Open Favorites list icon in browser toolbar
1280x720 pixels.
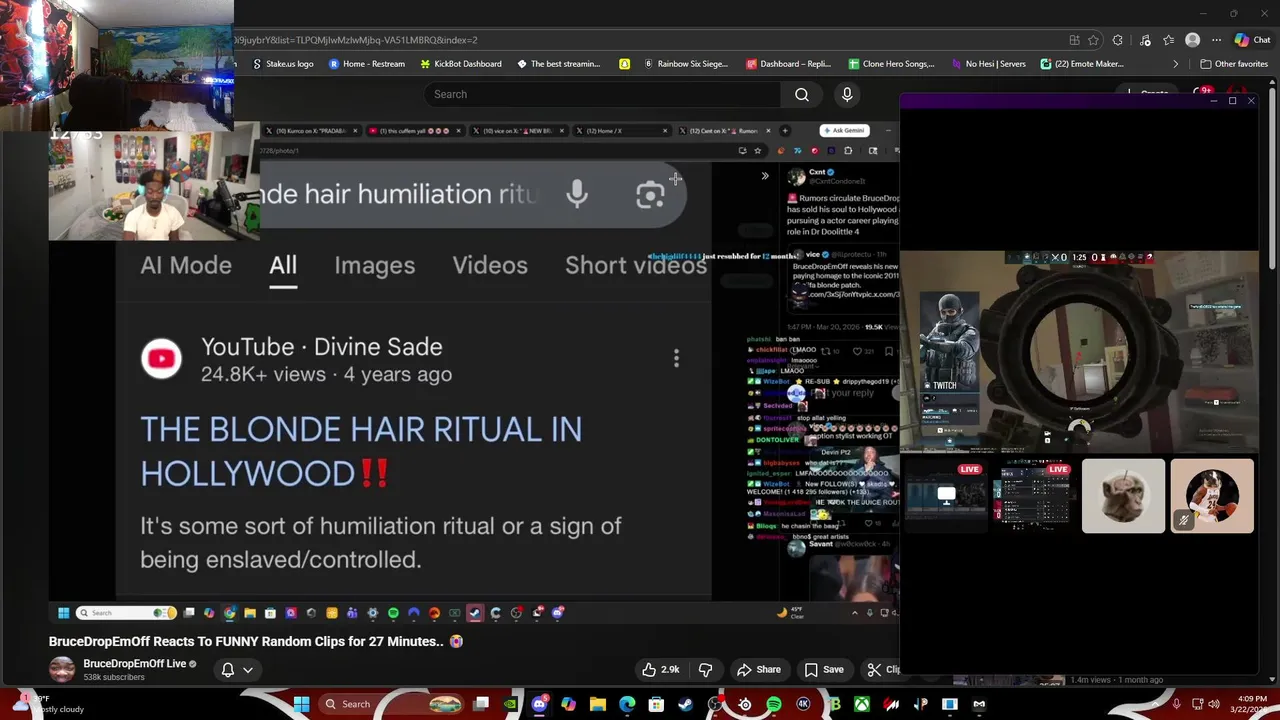(1168, 40)
